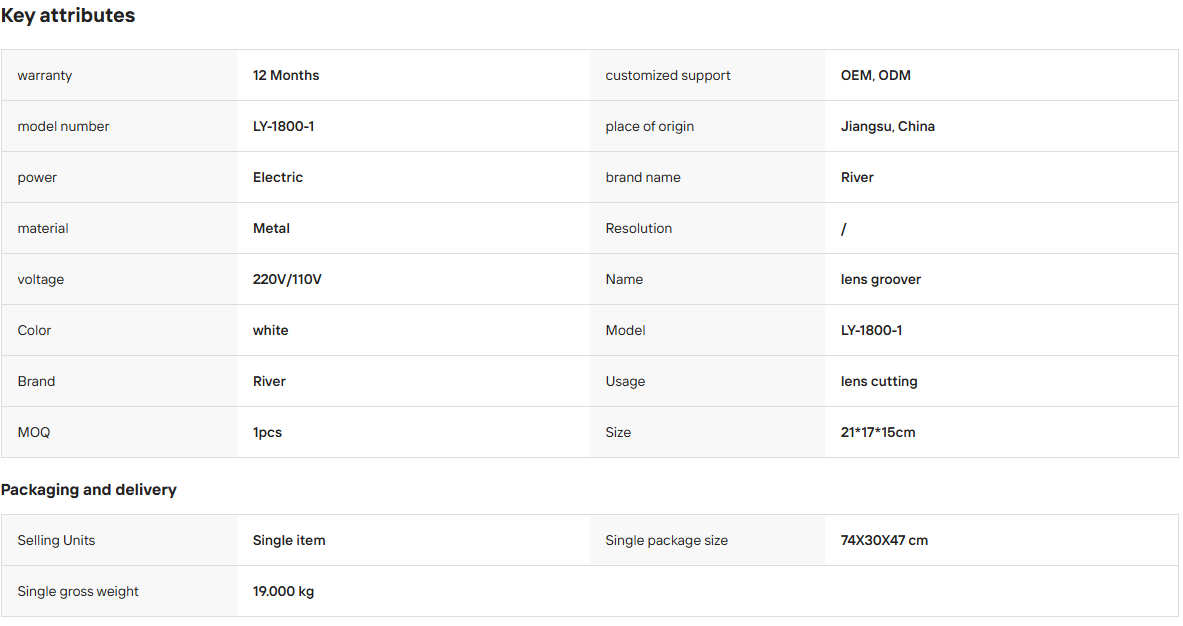Click the Metal material value
Viewport: 1183px width, 626px height.
pos(272,229)
